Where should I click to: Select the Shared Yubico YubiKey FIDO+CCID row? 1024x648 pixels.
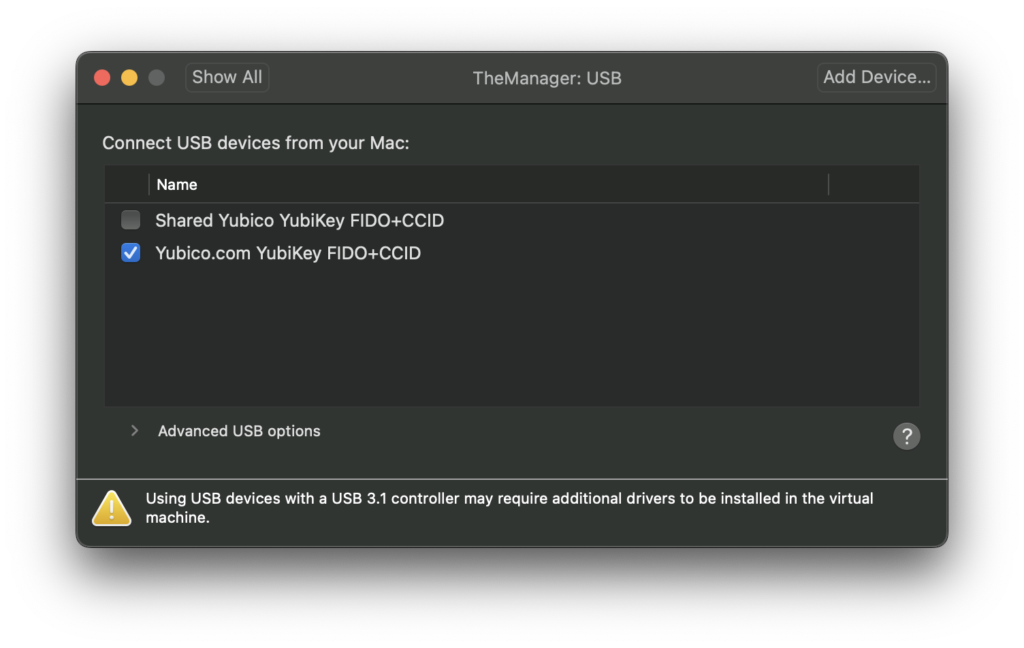point(299,220)
